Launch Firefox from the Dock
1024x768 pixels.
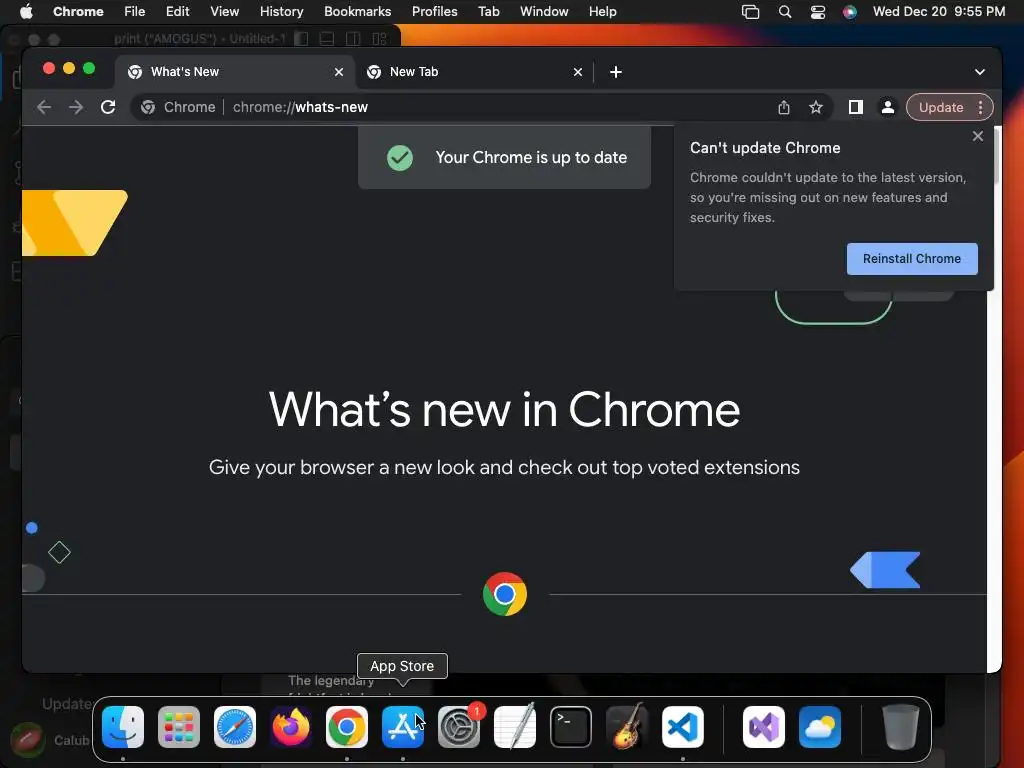pos(291,727)
